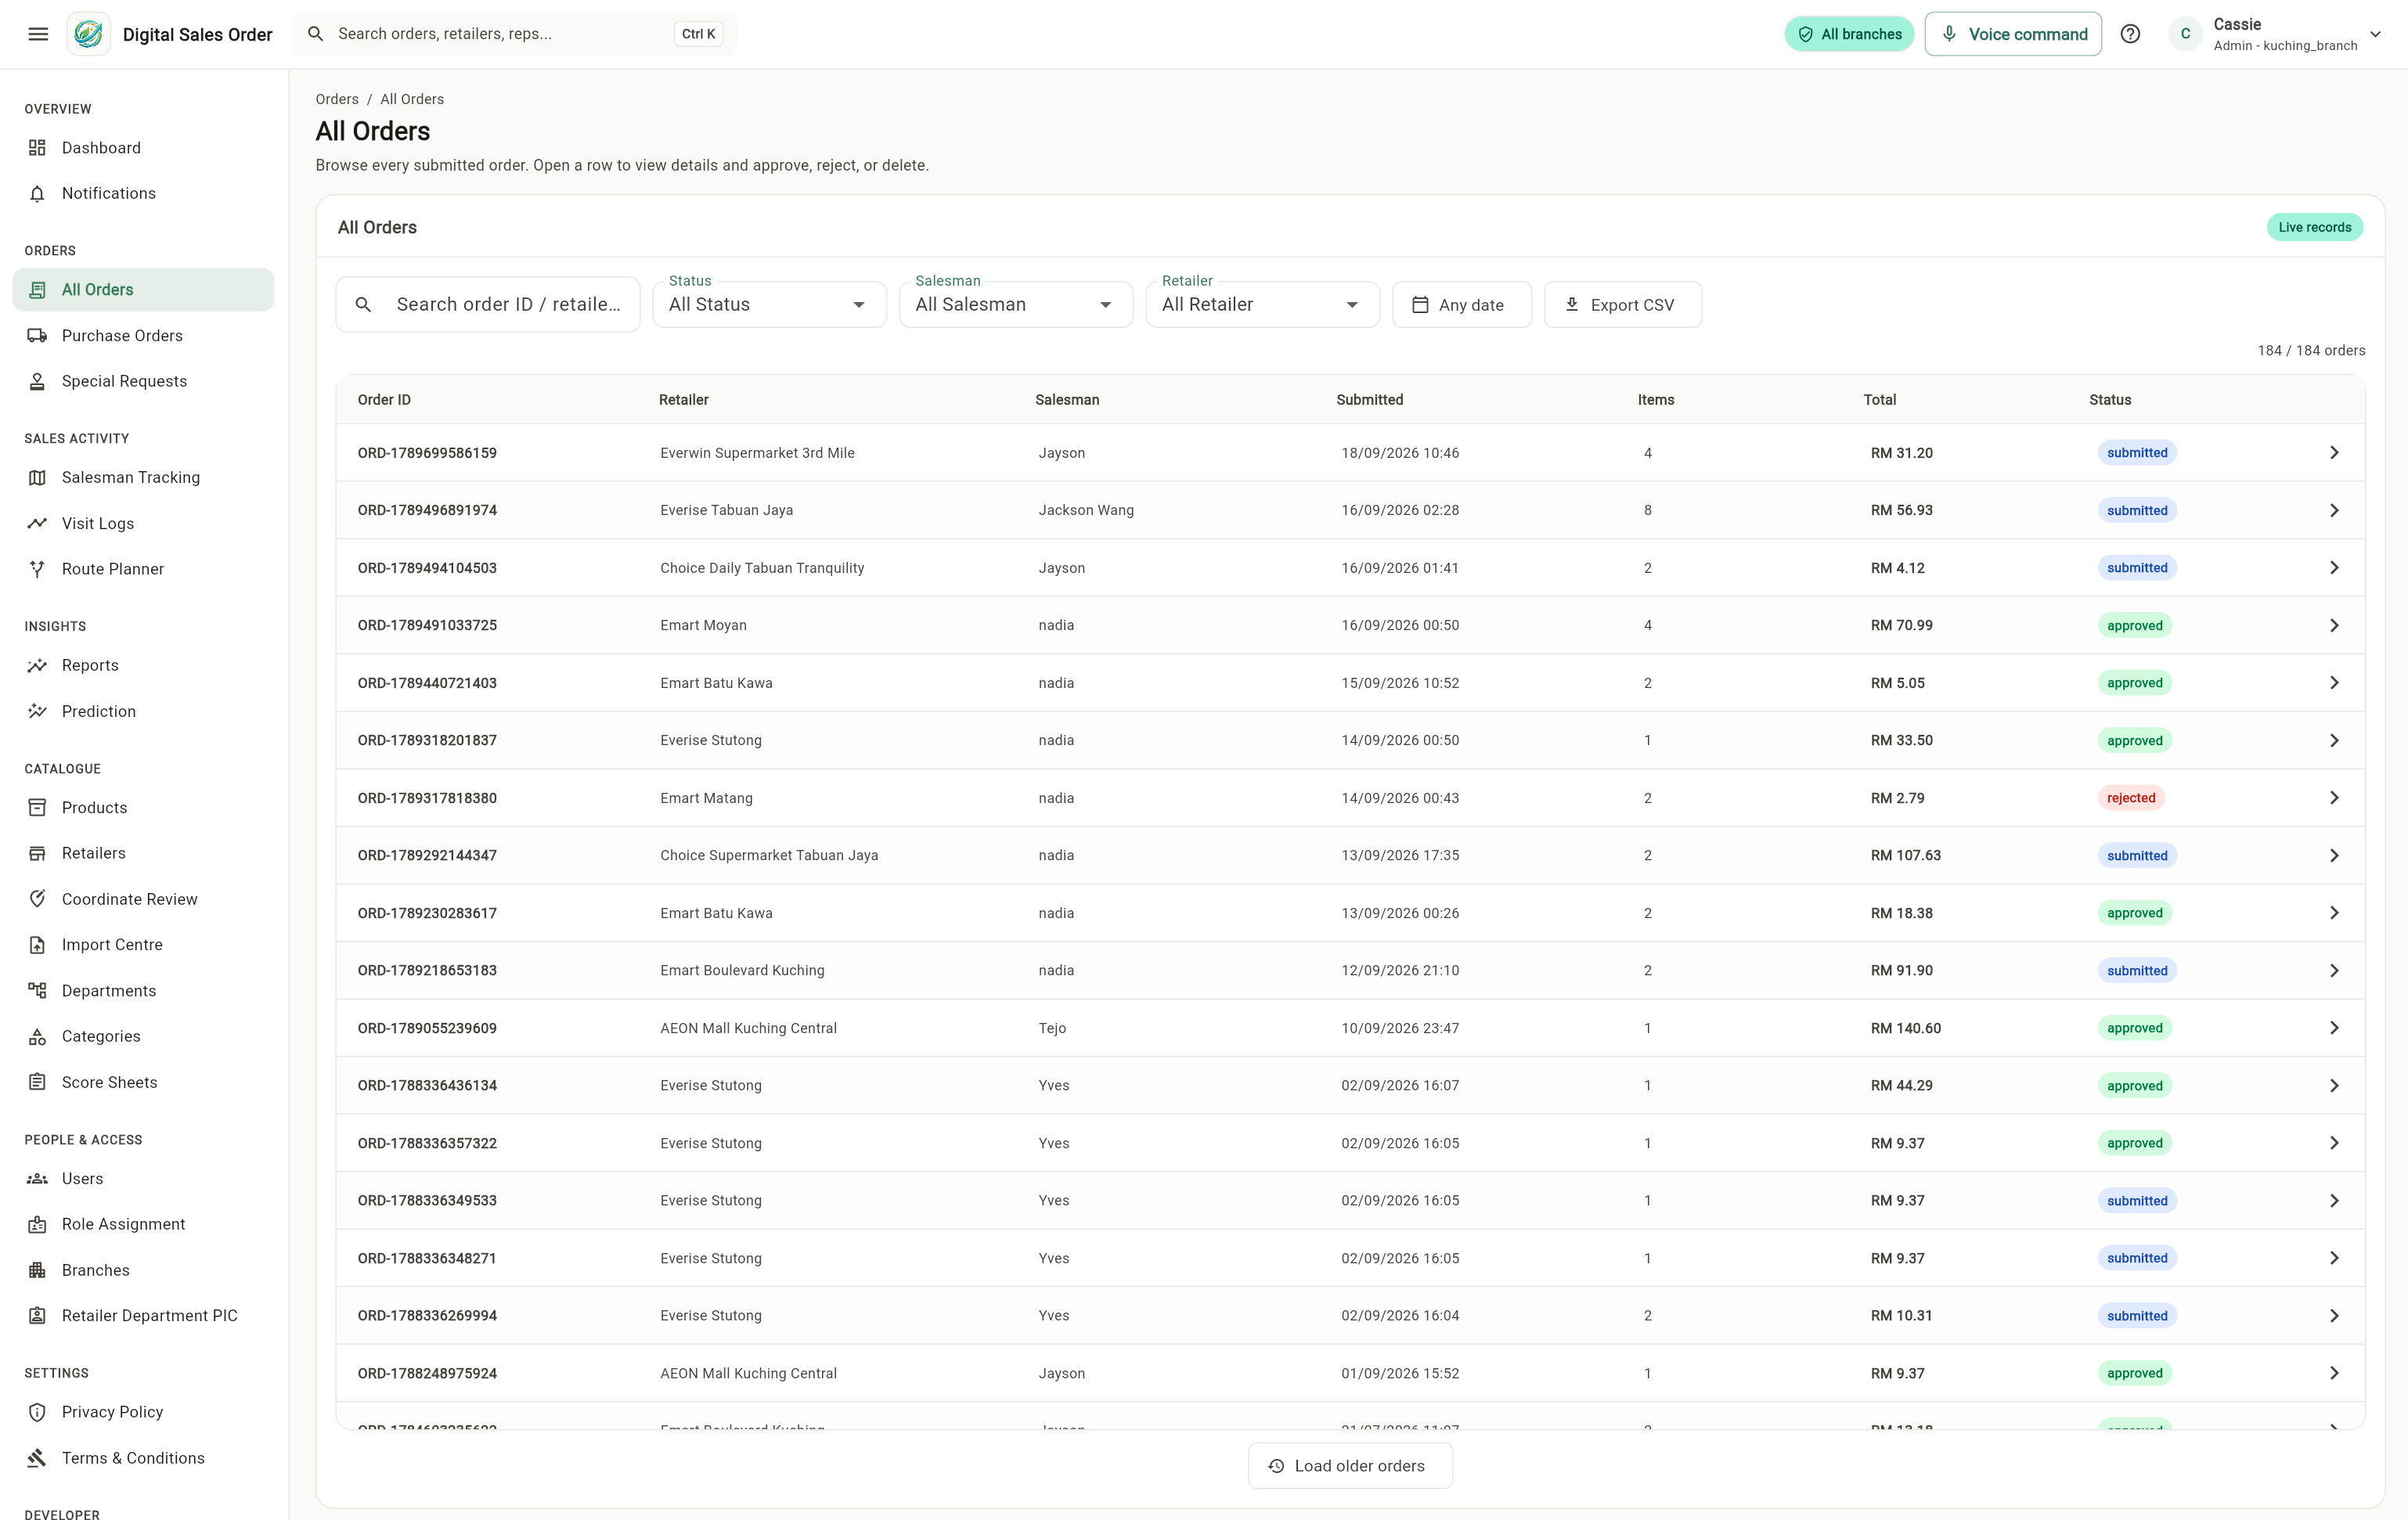
Task: Click the Any date filter button
Action: click(1461, 304)
